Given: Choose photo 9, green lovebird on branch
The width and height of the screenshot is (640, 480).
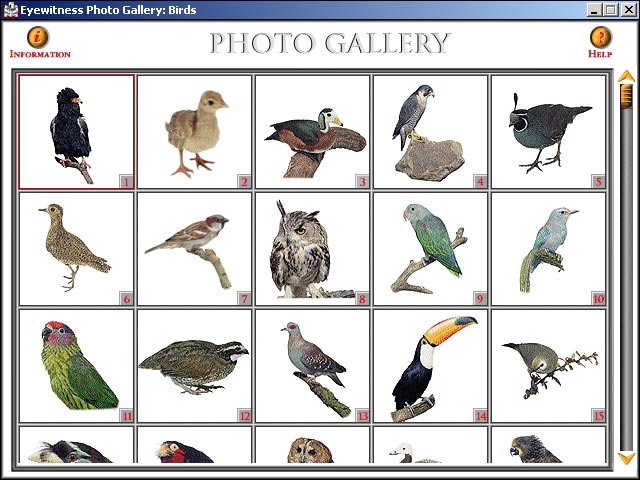Looking at the screenshot, I should pos(431,249).
